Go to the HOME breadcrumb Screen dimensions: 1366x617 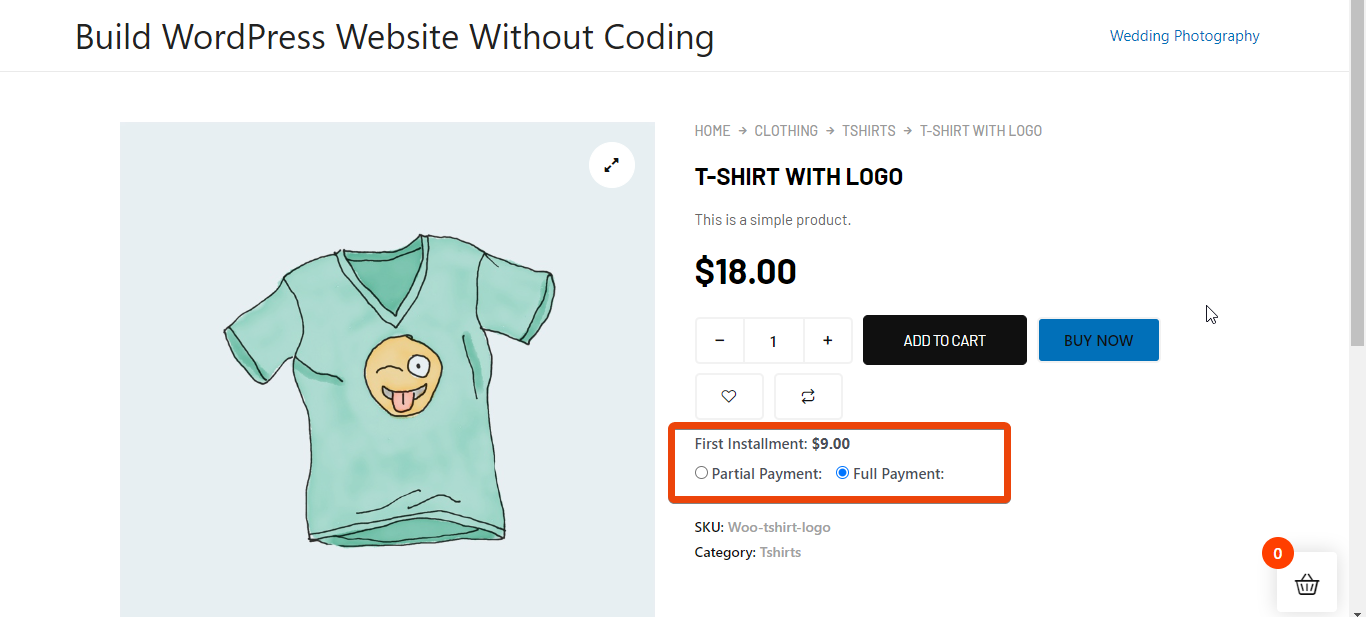click(712, 131)
